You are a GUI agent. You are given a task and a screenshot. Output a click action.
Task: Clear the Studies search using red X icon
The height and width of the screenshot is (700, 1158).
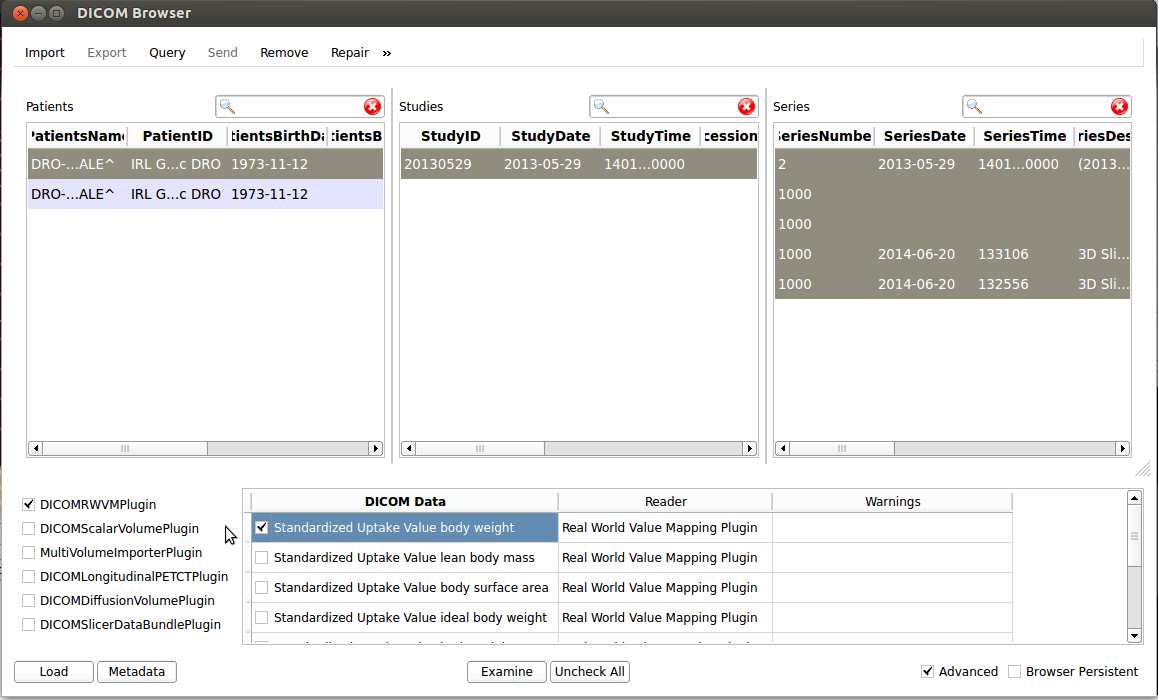746,107
